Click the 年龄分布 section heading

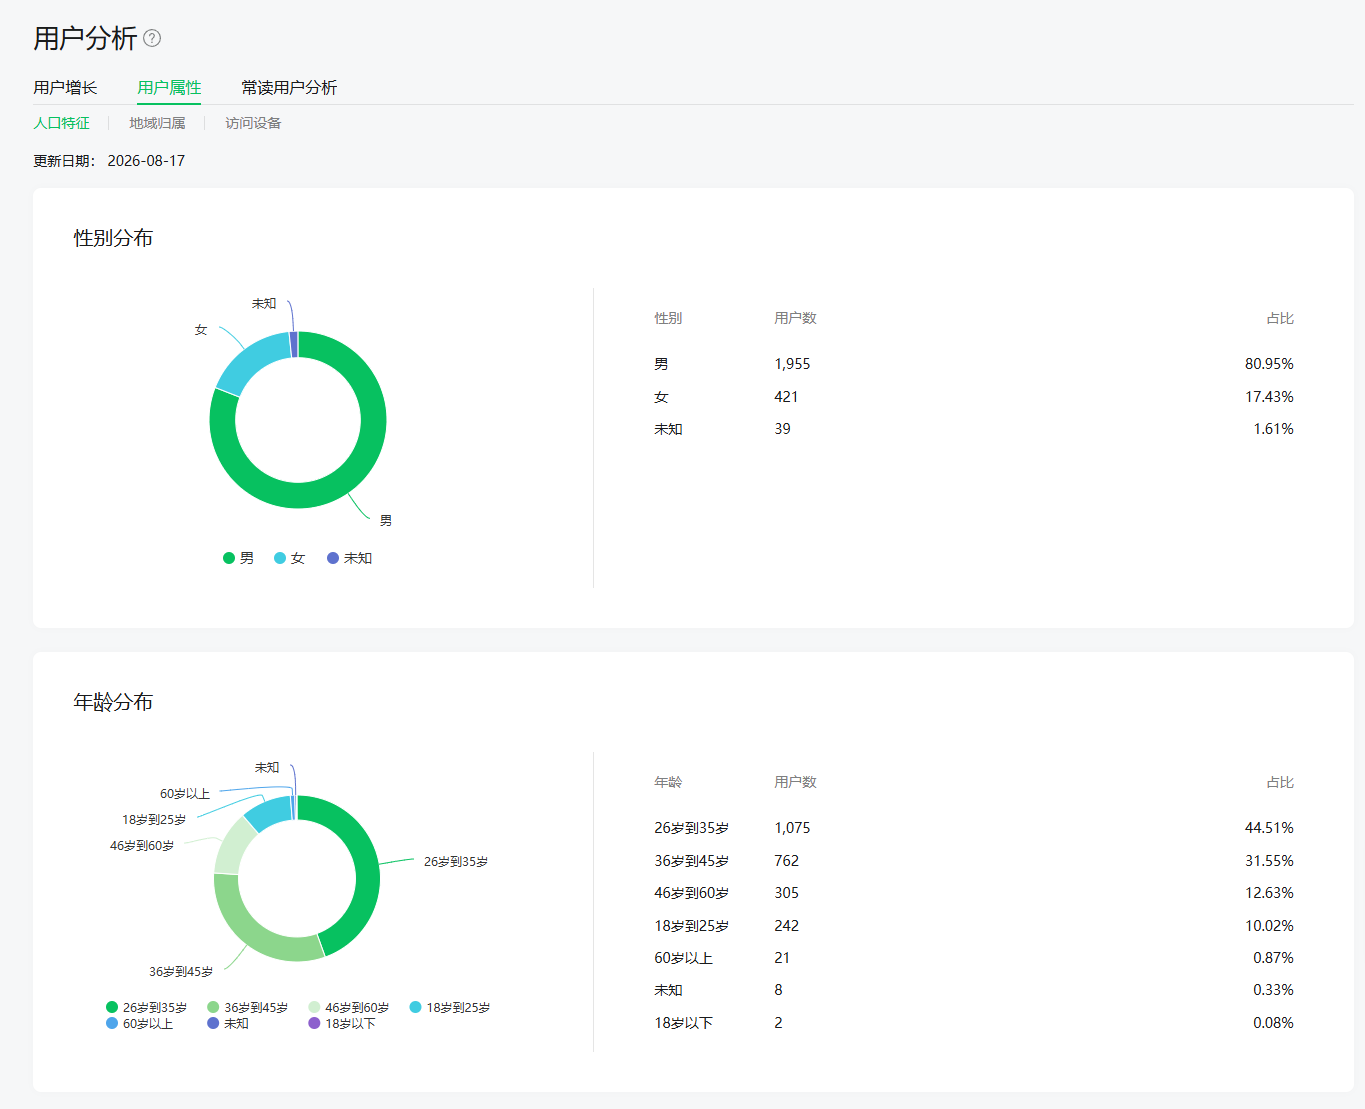click(x=113, y=702)
